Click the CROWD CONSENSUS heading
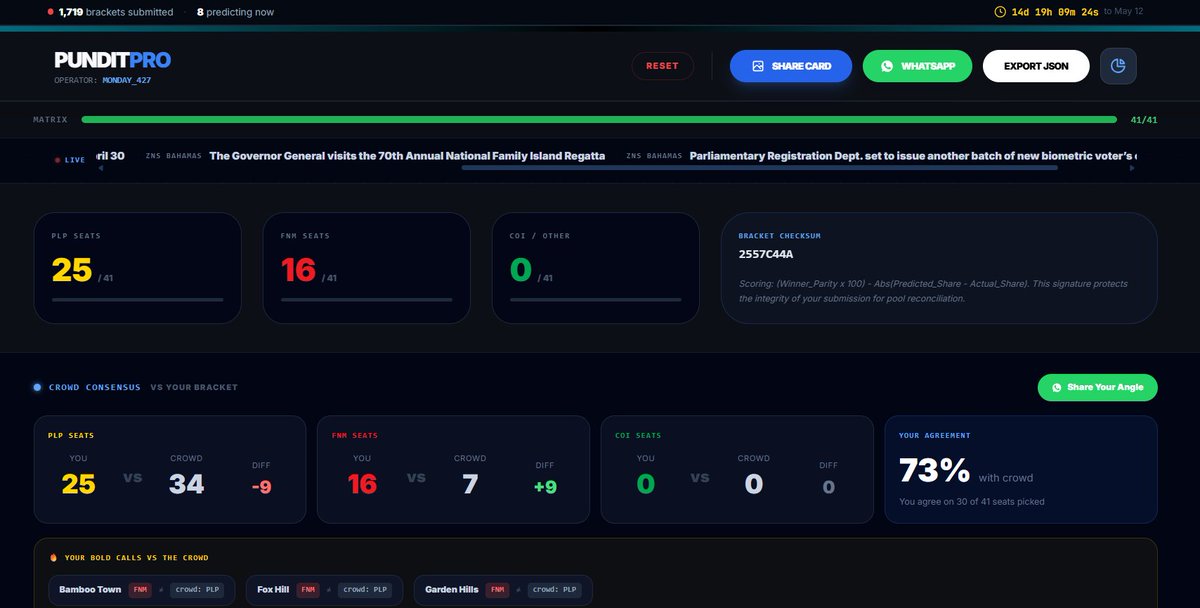This screenshot has width=1200, height=608. [x=95, y=387]
